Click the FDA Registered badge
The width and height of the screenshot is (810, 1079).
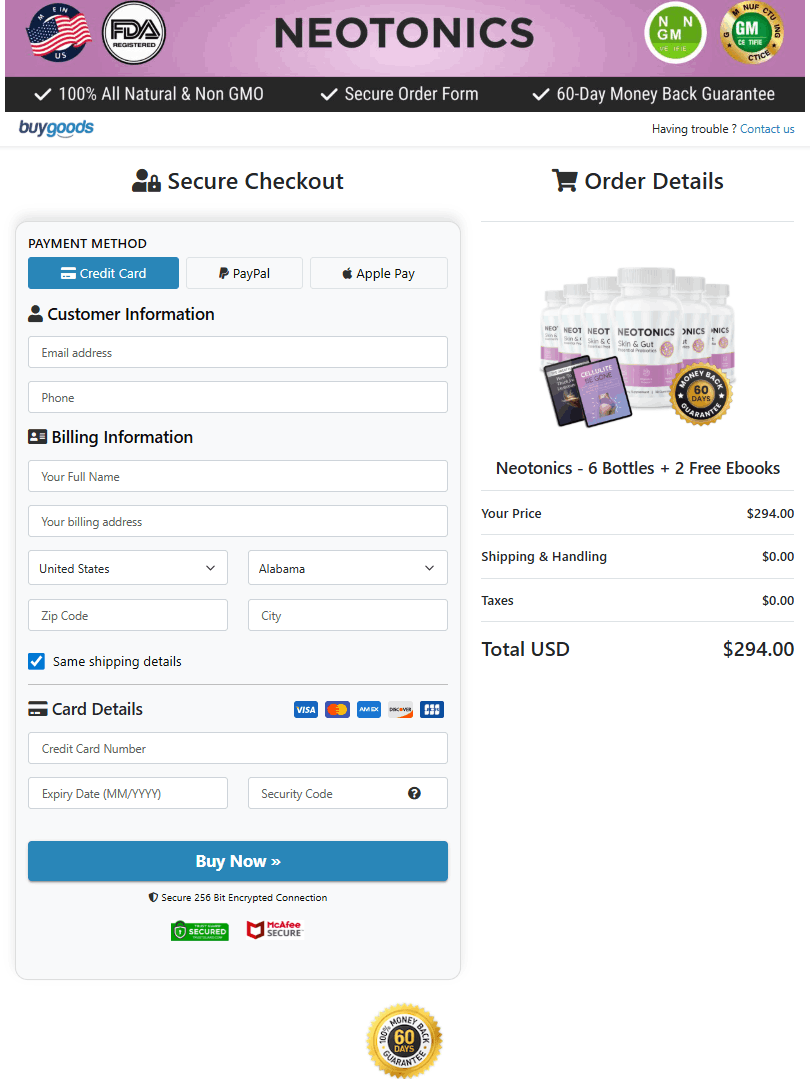coord(134,33)
